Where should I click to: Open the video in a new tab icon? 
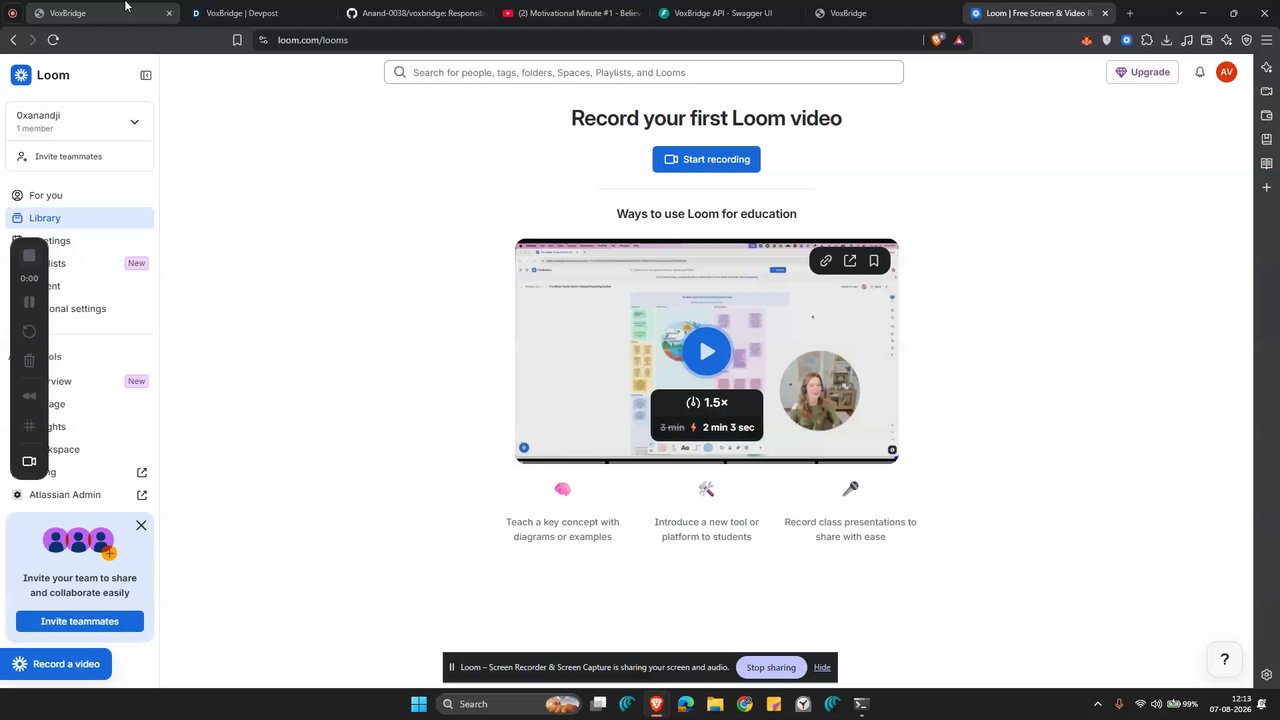point(850,261)
